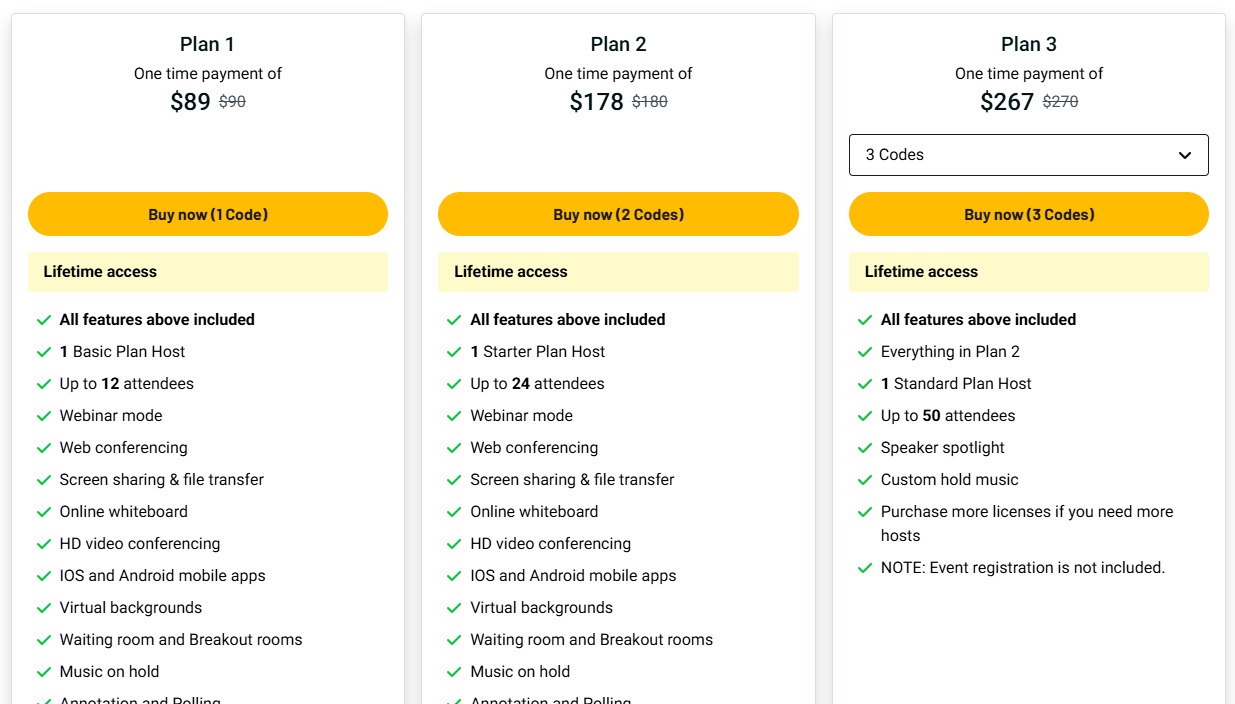This screenshot has height=704, width=1235.
Task: Click strikethrough $90 price in Plan 1
Action: point(232,102)
